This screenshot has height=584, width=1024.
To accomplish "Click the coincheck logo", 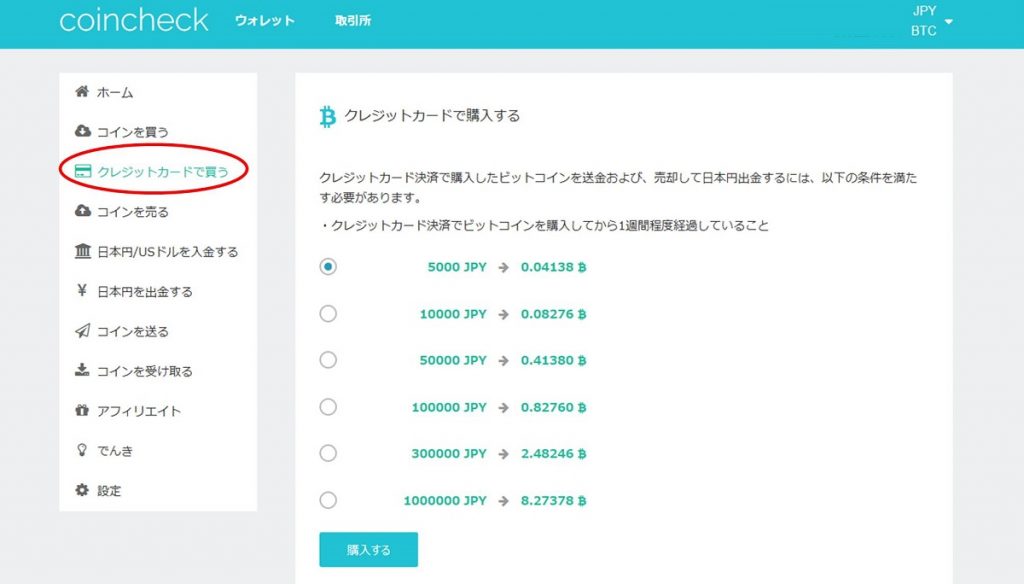I will tap(134, 20).
